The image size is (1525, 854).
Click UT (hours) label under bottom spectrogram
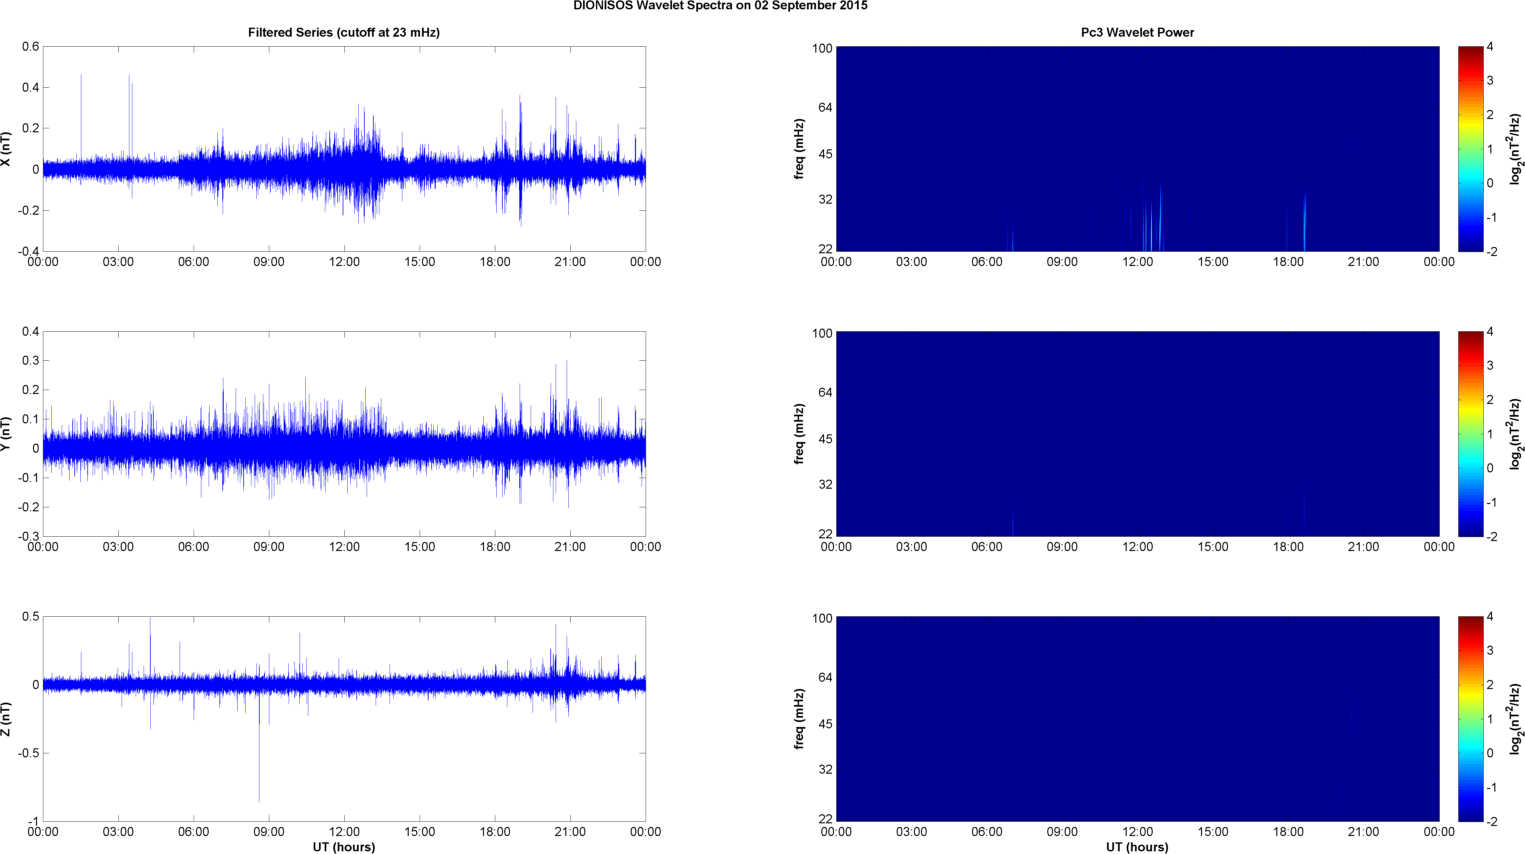[x=1137, y=847]
